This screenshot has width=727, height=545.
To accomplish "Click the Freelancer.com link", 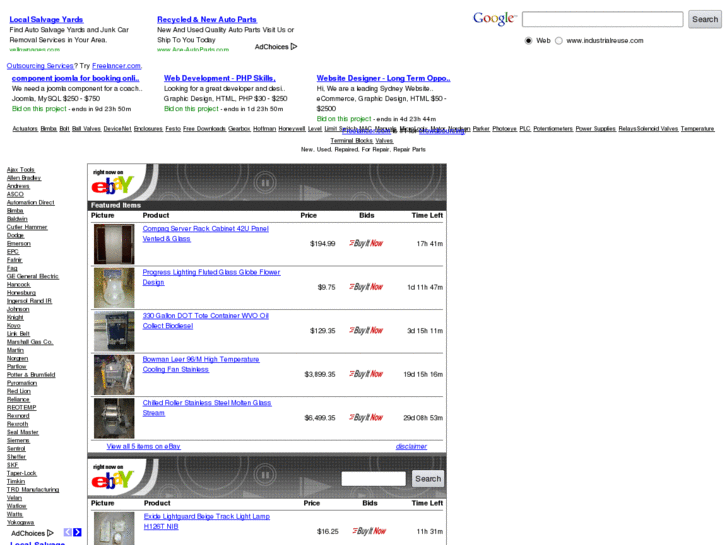I will (x=116, y=66).
